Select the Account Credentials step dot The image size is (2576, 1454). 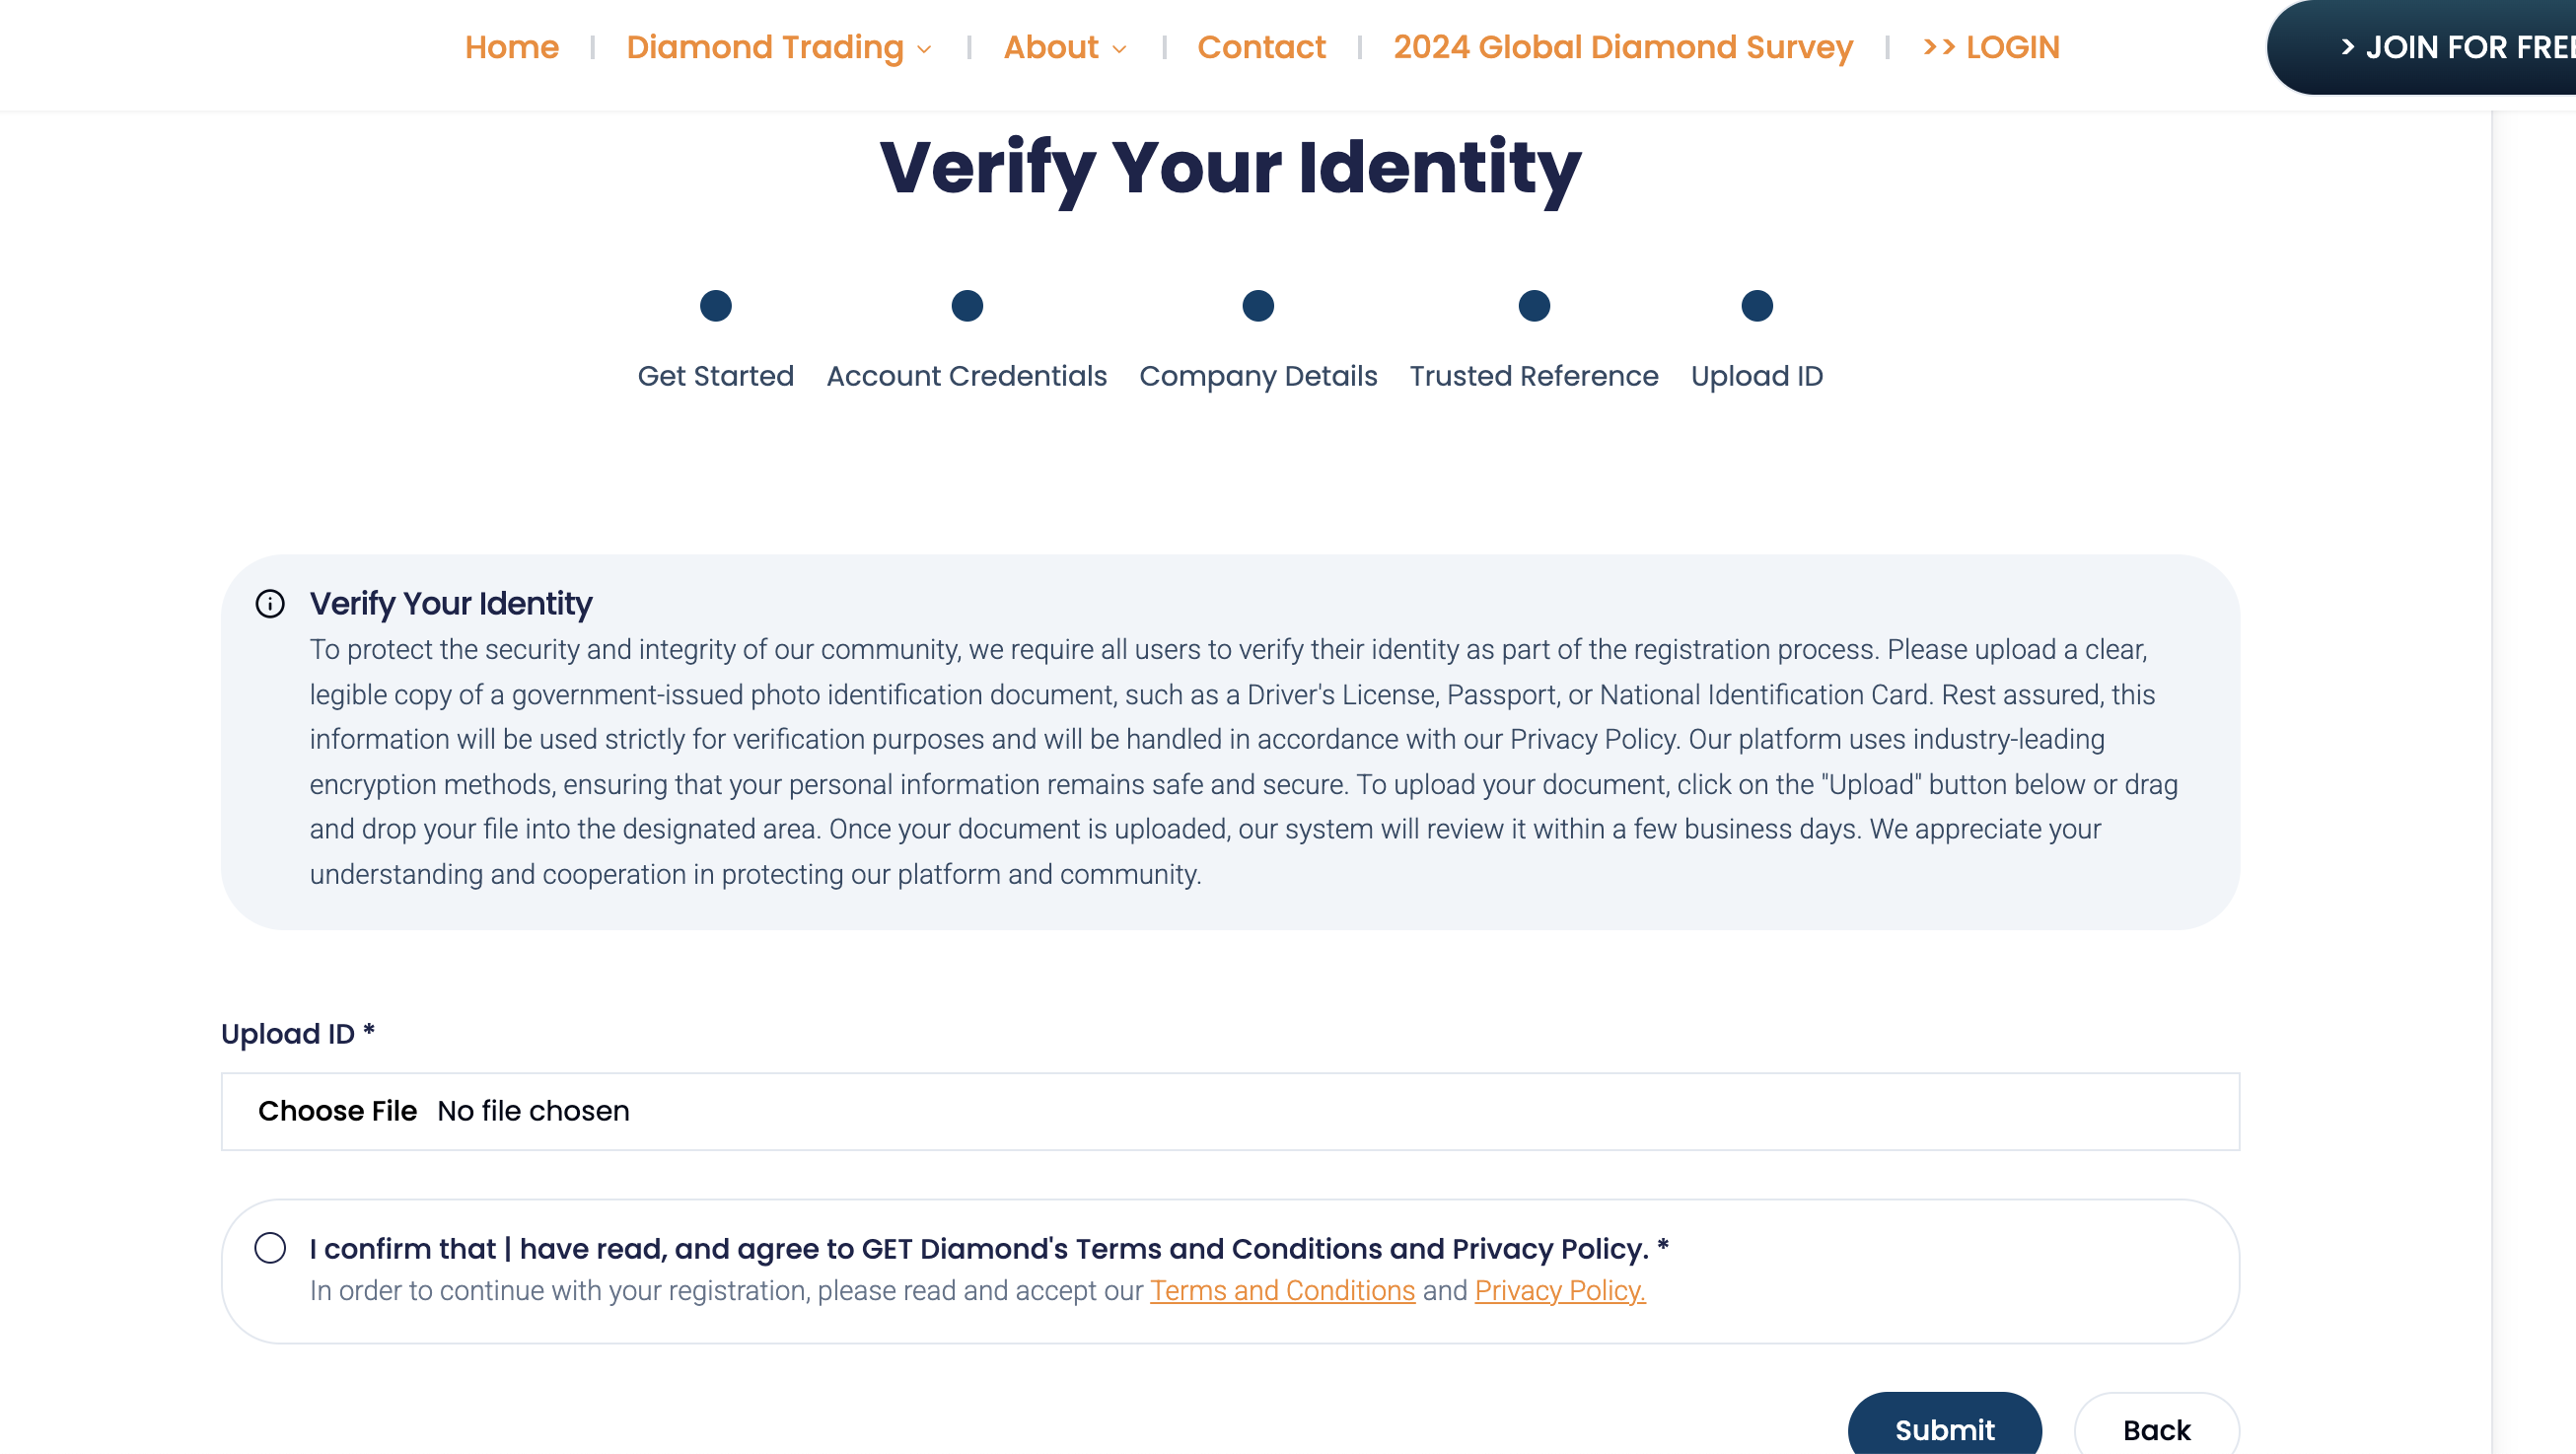[x=967, y=306]
